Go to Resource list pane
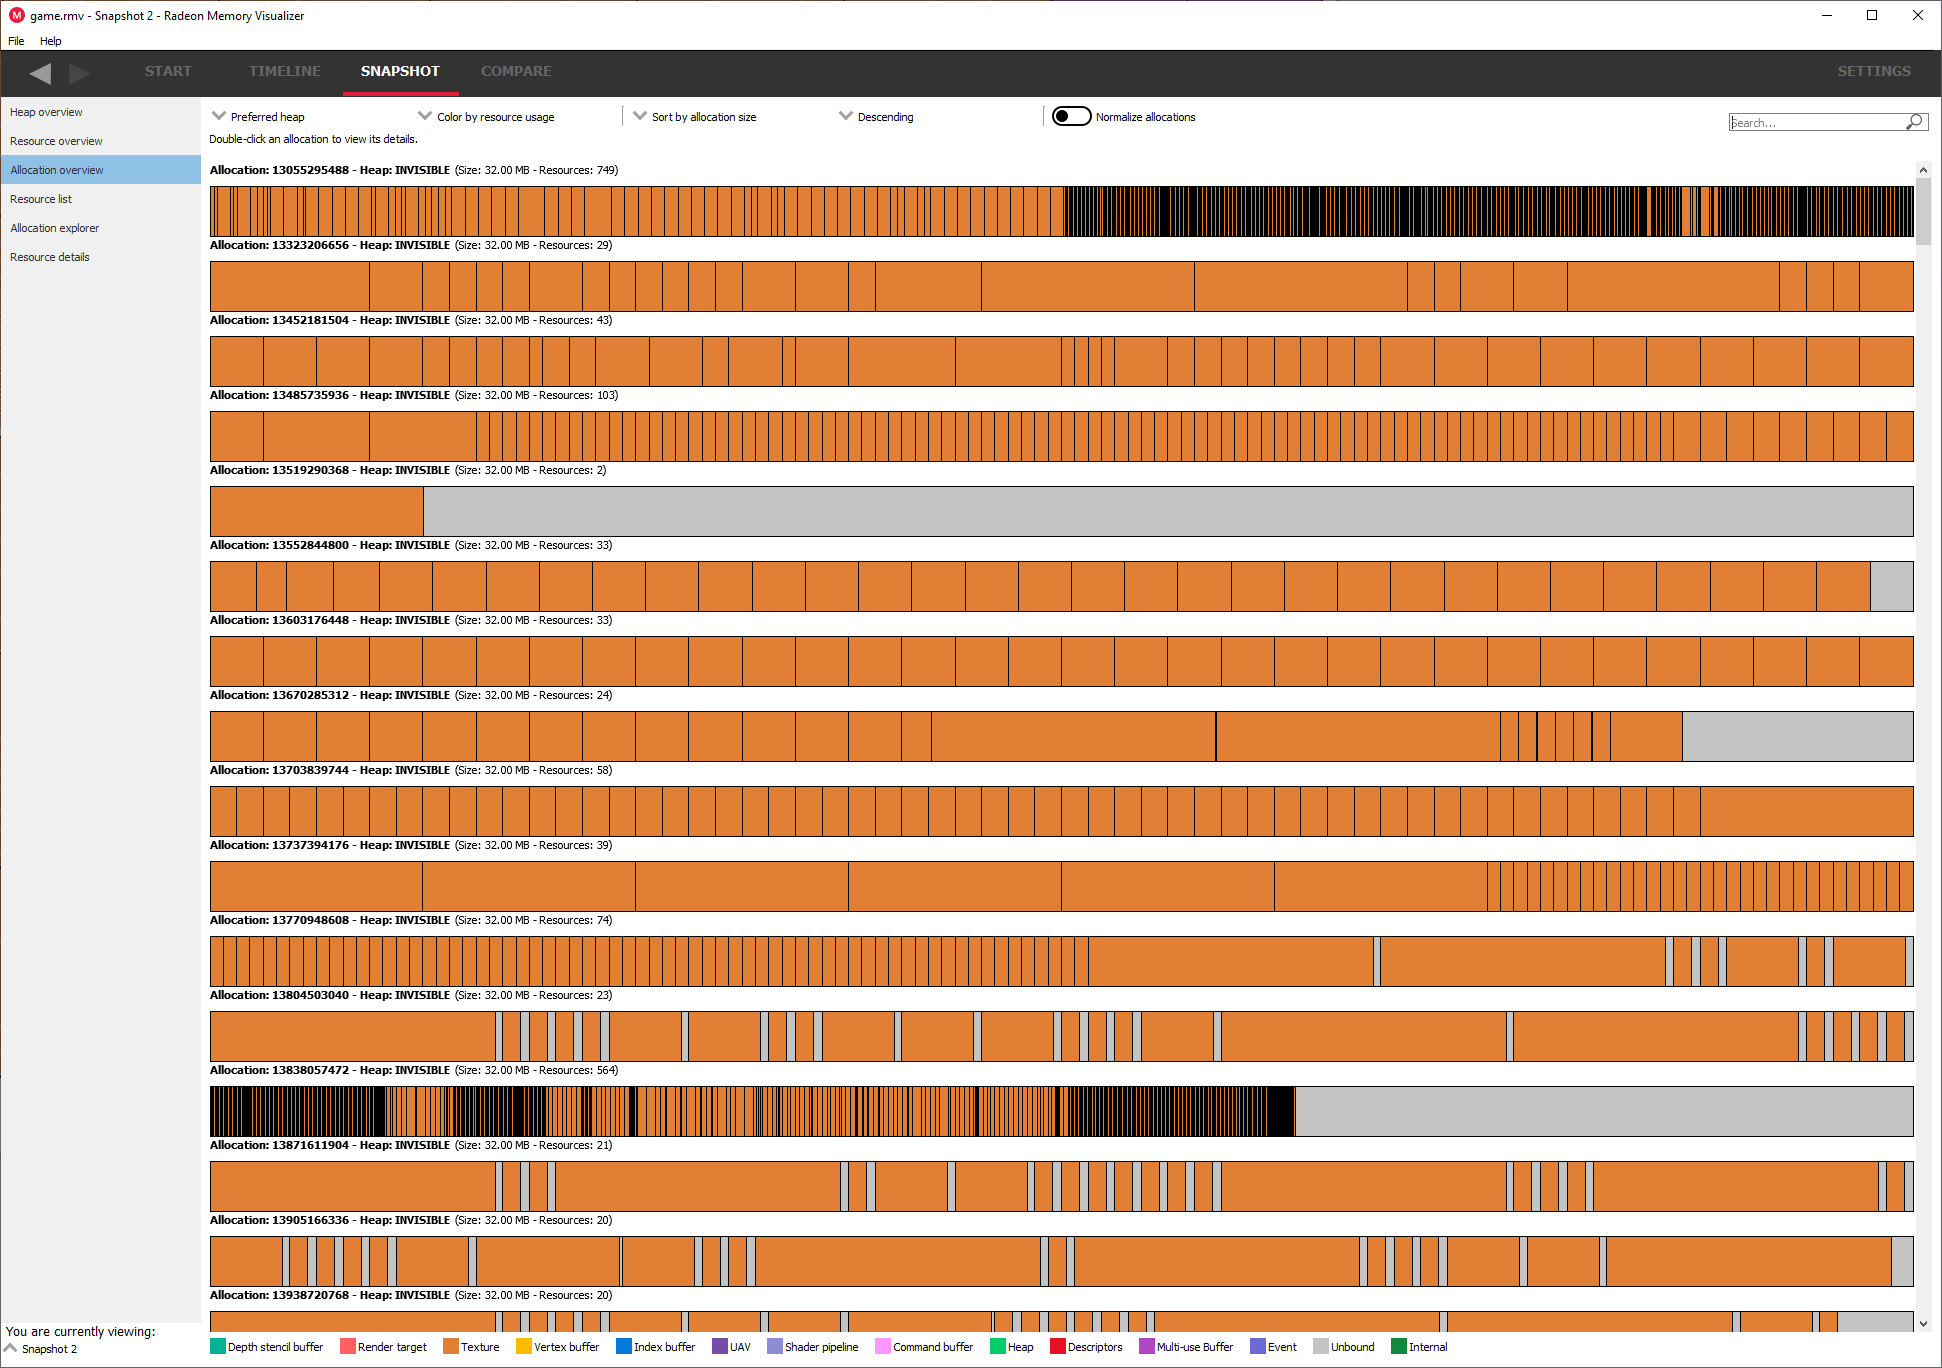This screenshot has width=1942, height=1368. [41, 199]
